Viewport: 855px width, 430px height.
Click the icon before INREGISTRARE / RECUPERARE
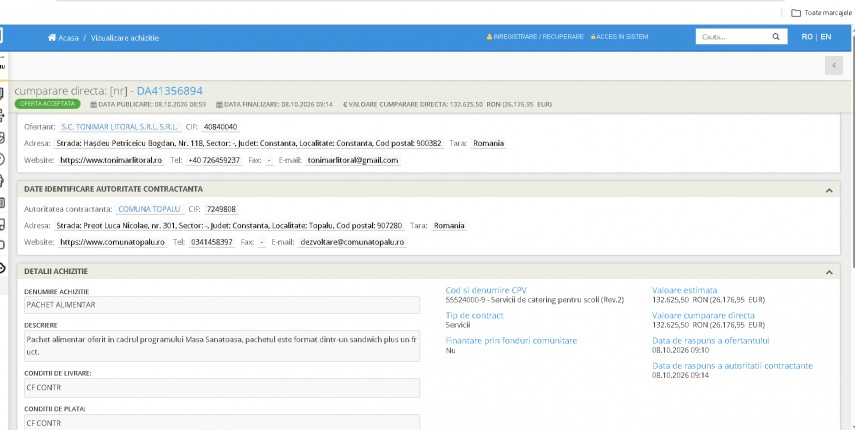pos(489,37)
